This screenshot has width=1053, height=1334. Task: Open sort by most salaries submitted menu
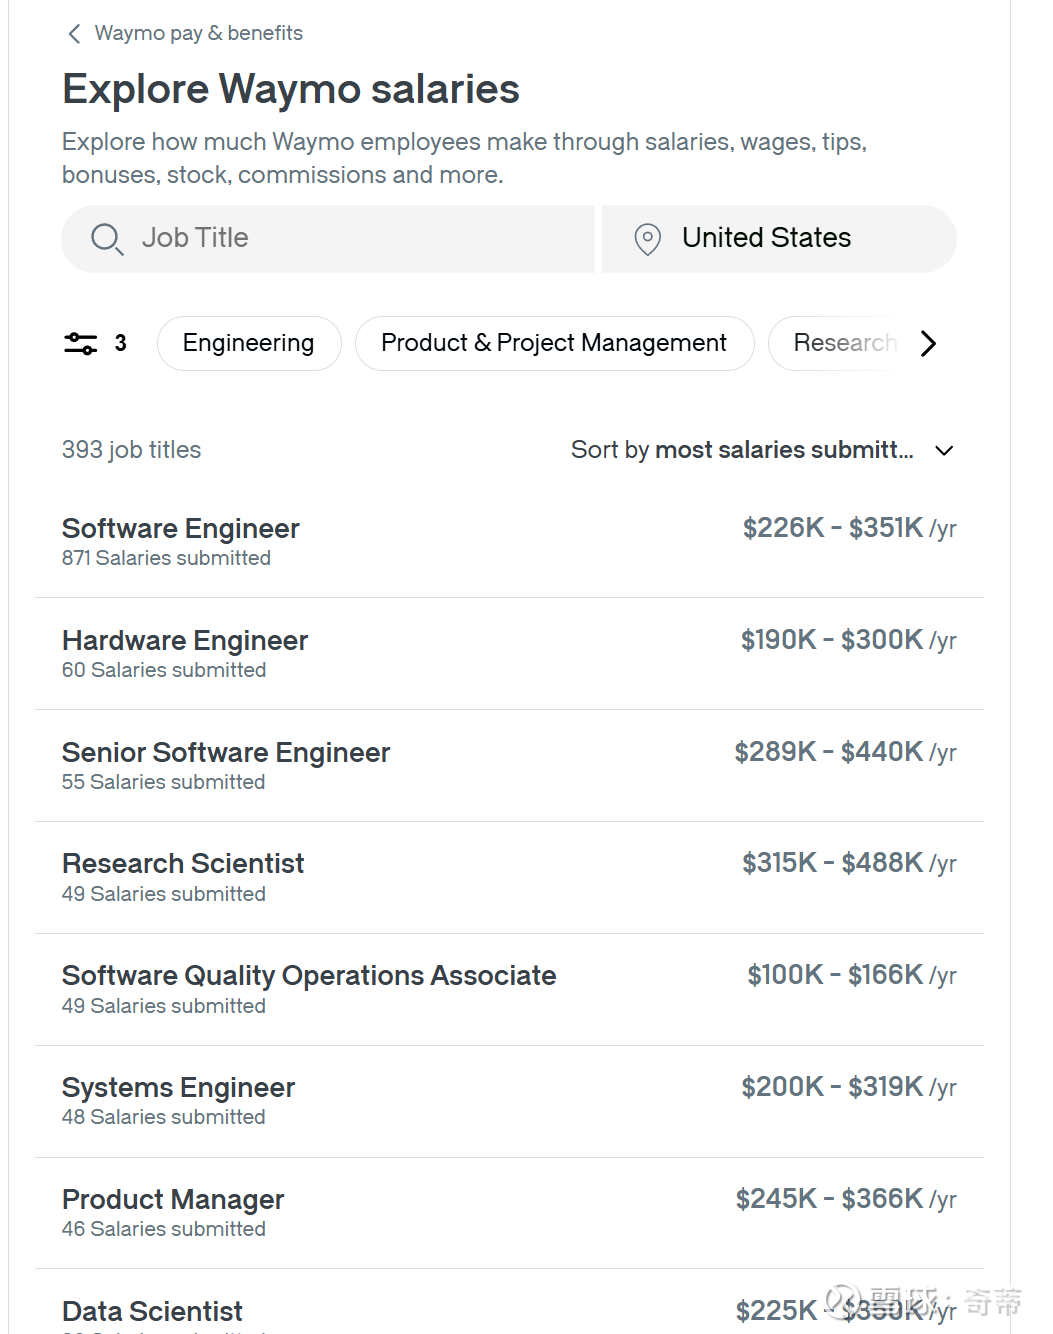[x=742, y=451]
